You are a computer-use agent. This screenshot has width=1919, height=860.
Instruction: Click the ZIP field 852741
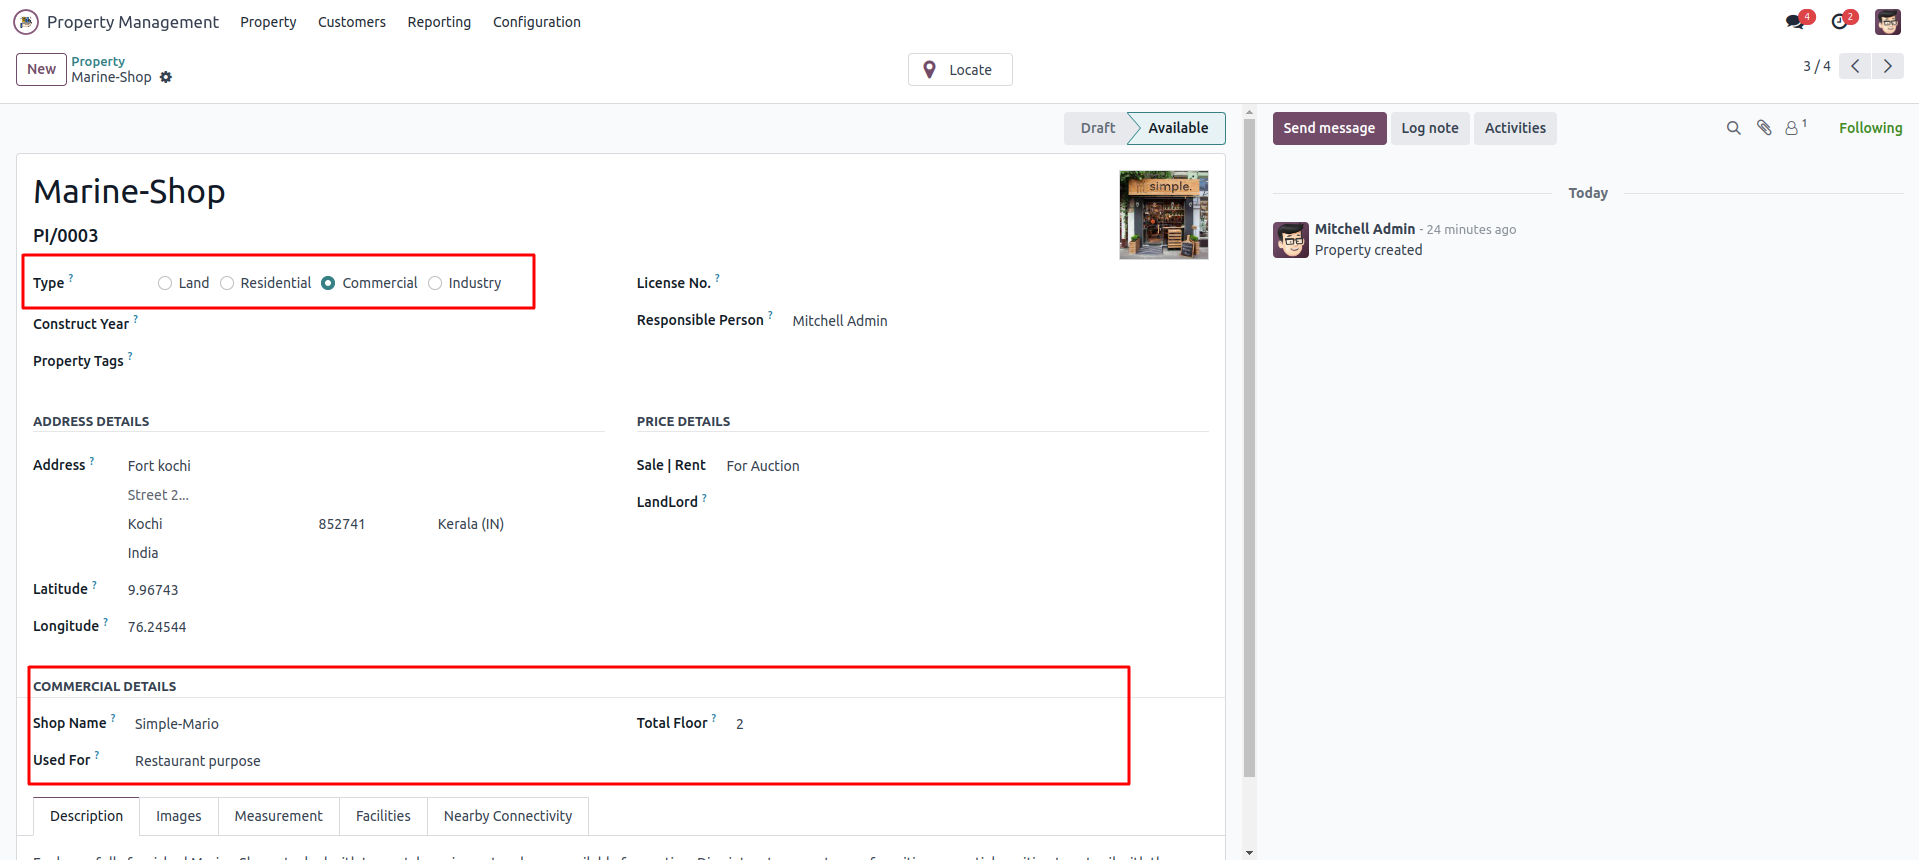[x=342, y=524]
